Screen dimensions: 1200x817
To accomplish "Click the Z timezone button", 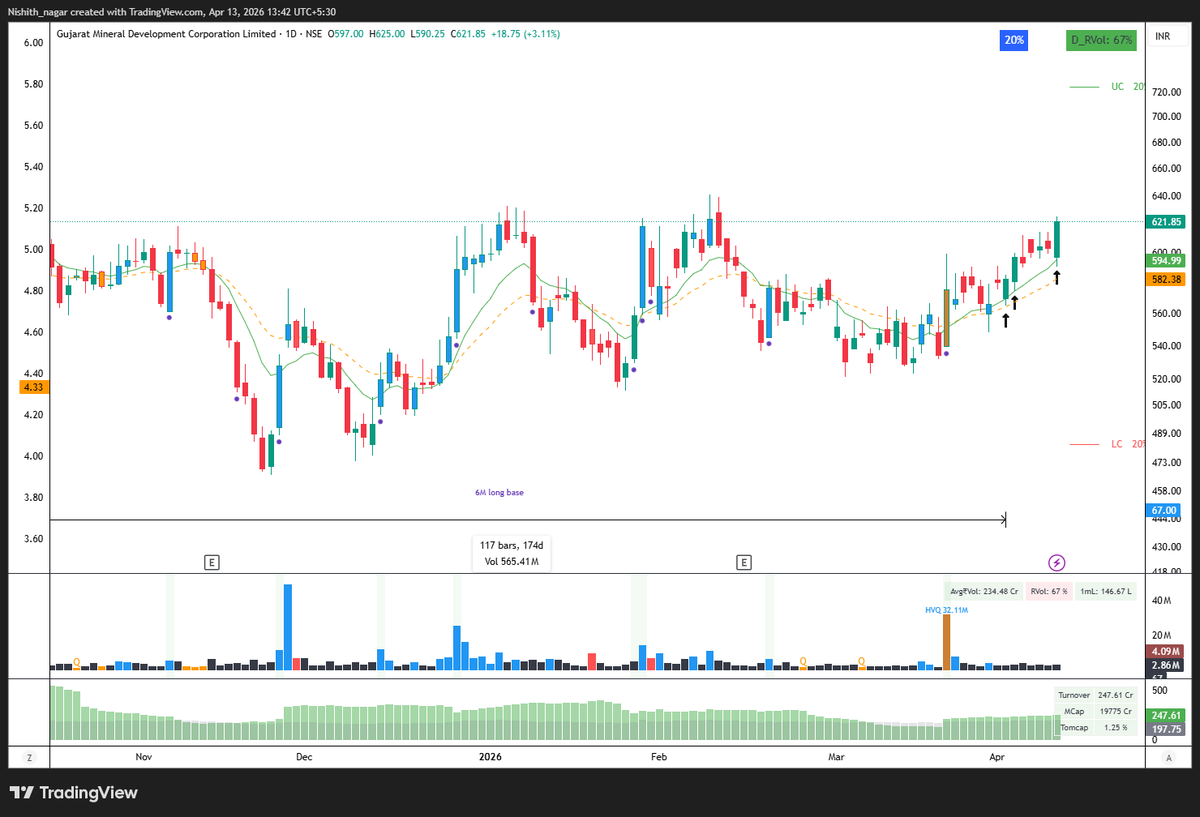I will [x=30, y=758].
